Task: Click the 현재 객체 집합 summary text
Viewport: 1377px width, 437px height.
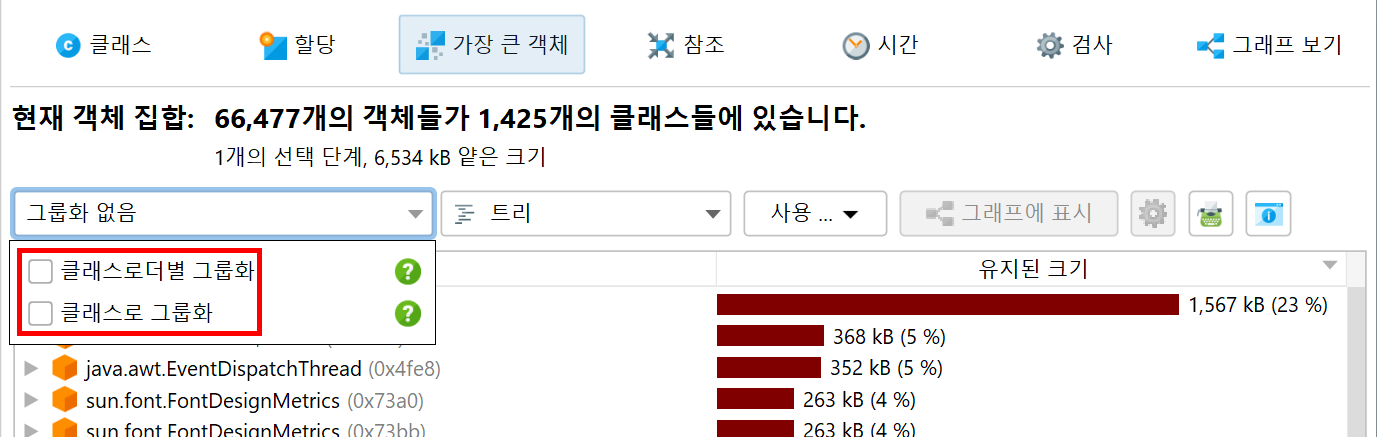Action: coord(439,120)
